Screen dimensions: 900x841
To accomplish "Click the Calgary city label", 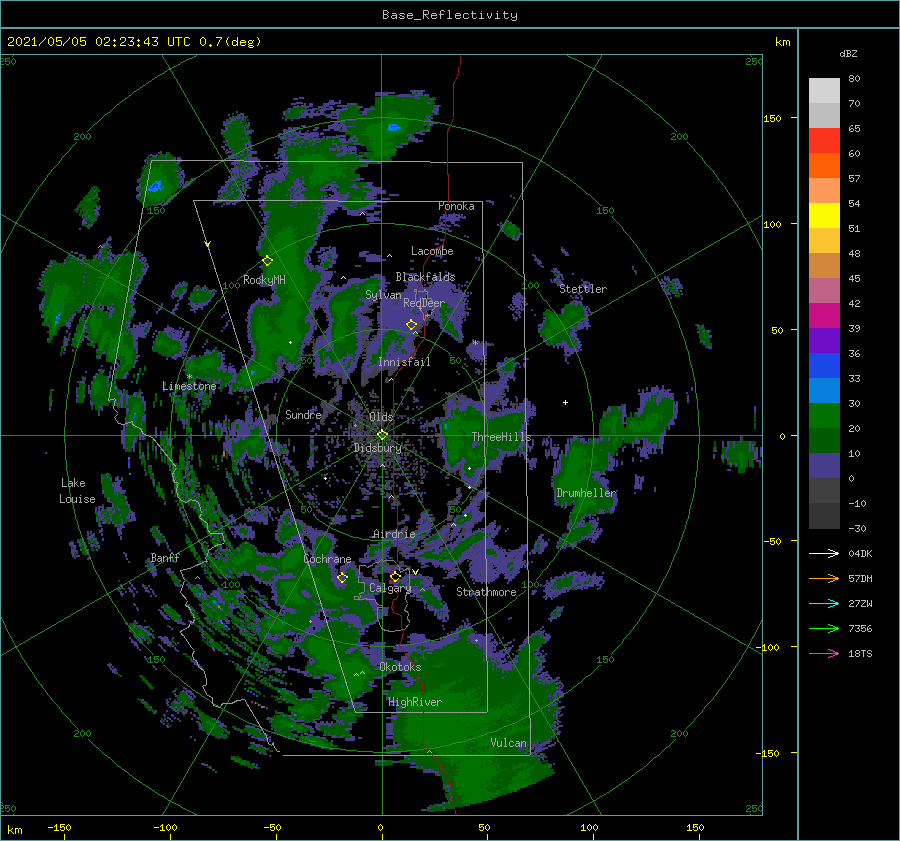I will point(390,588).
